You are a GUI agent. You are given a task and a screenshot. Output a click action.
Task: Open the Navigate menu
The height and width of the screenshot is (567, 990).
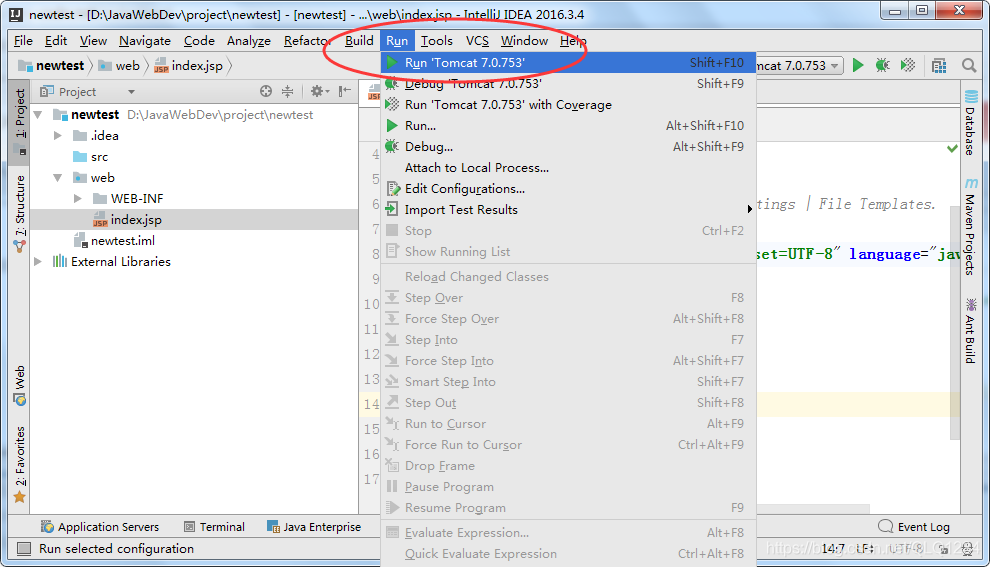pos(145,40)
